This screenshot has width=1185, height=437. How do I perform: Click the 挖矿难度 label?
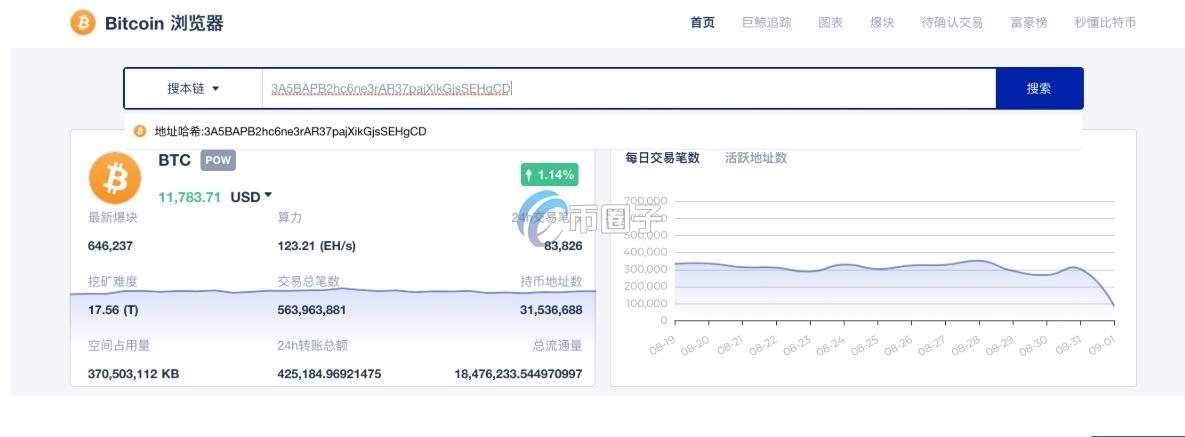(x=113, y=281)
